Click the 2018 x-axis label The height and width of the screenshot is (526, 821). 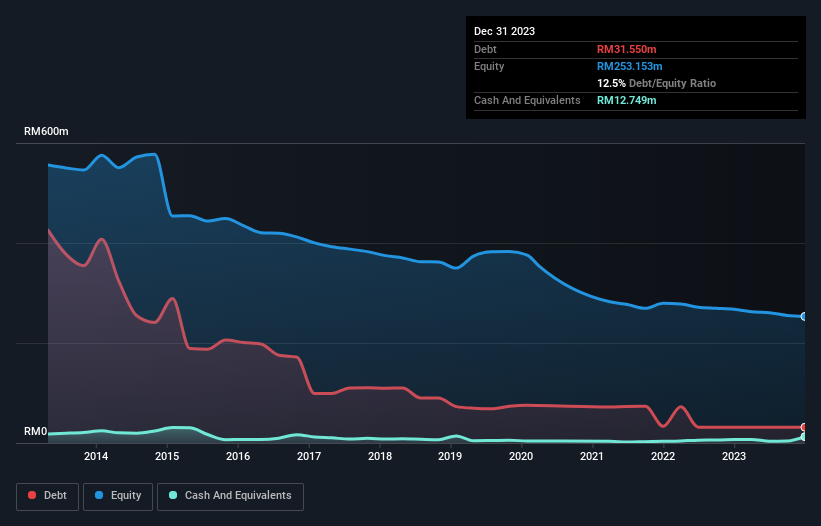(380, 456)
